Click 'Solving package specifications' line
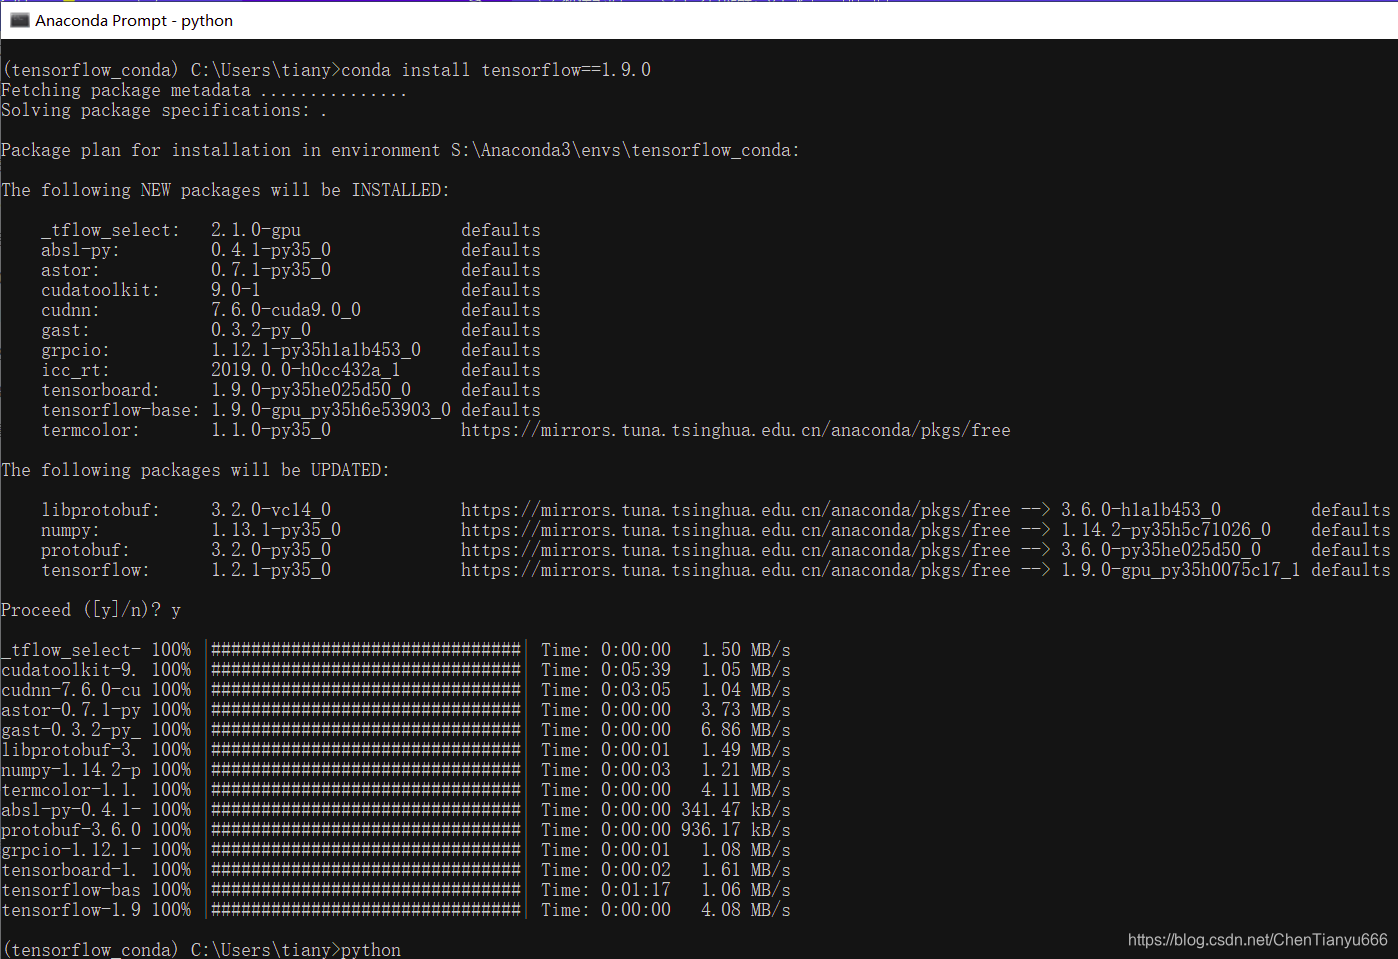The width and height of the screenshot is (1398, 959). click(164, 110)
